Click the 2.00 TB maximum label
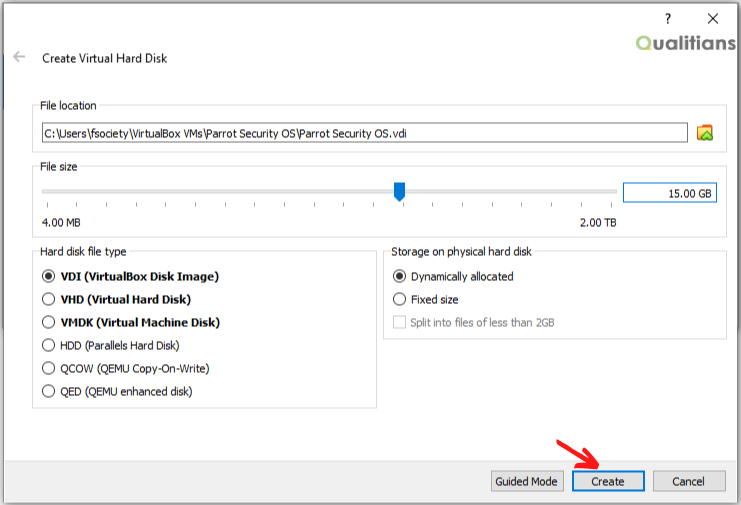Viewport: 741px width, 505px height. coord(598,223)
